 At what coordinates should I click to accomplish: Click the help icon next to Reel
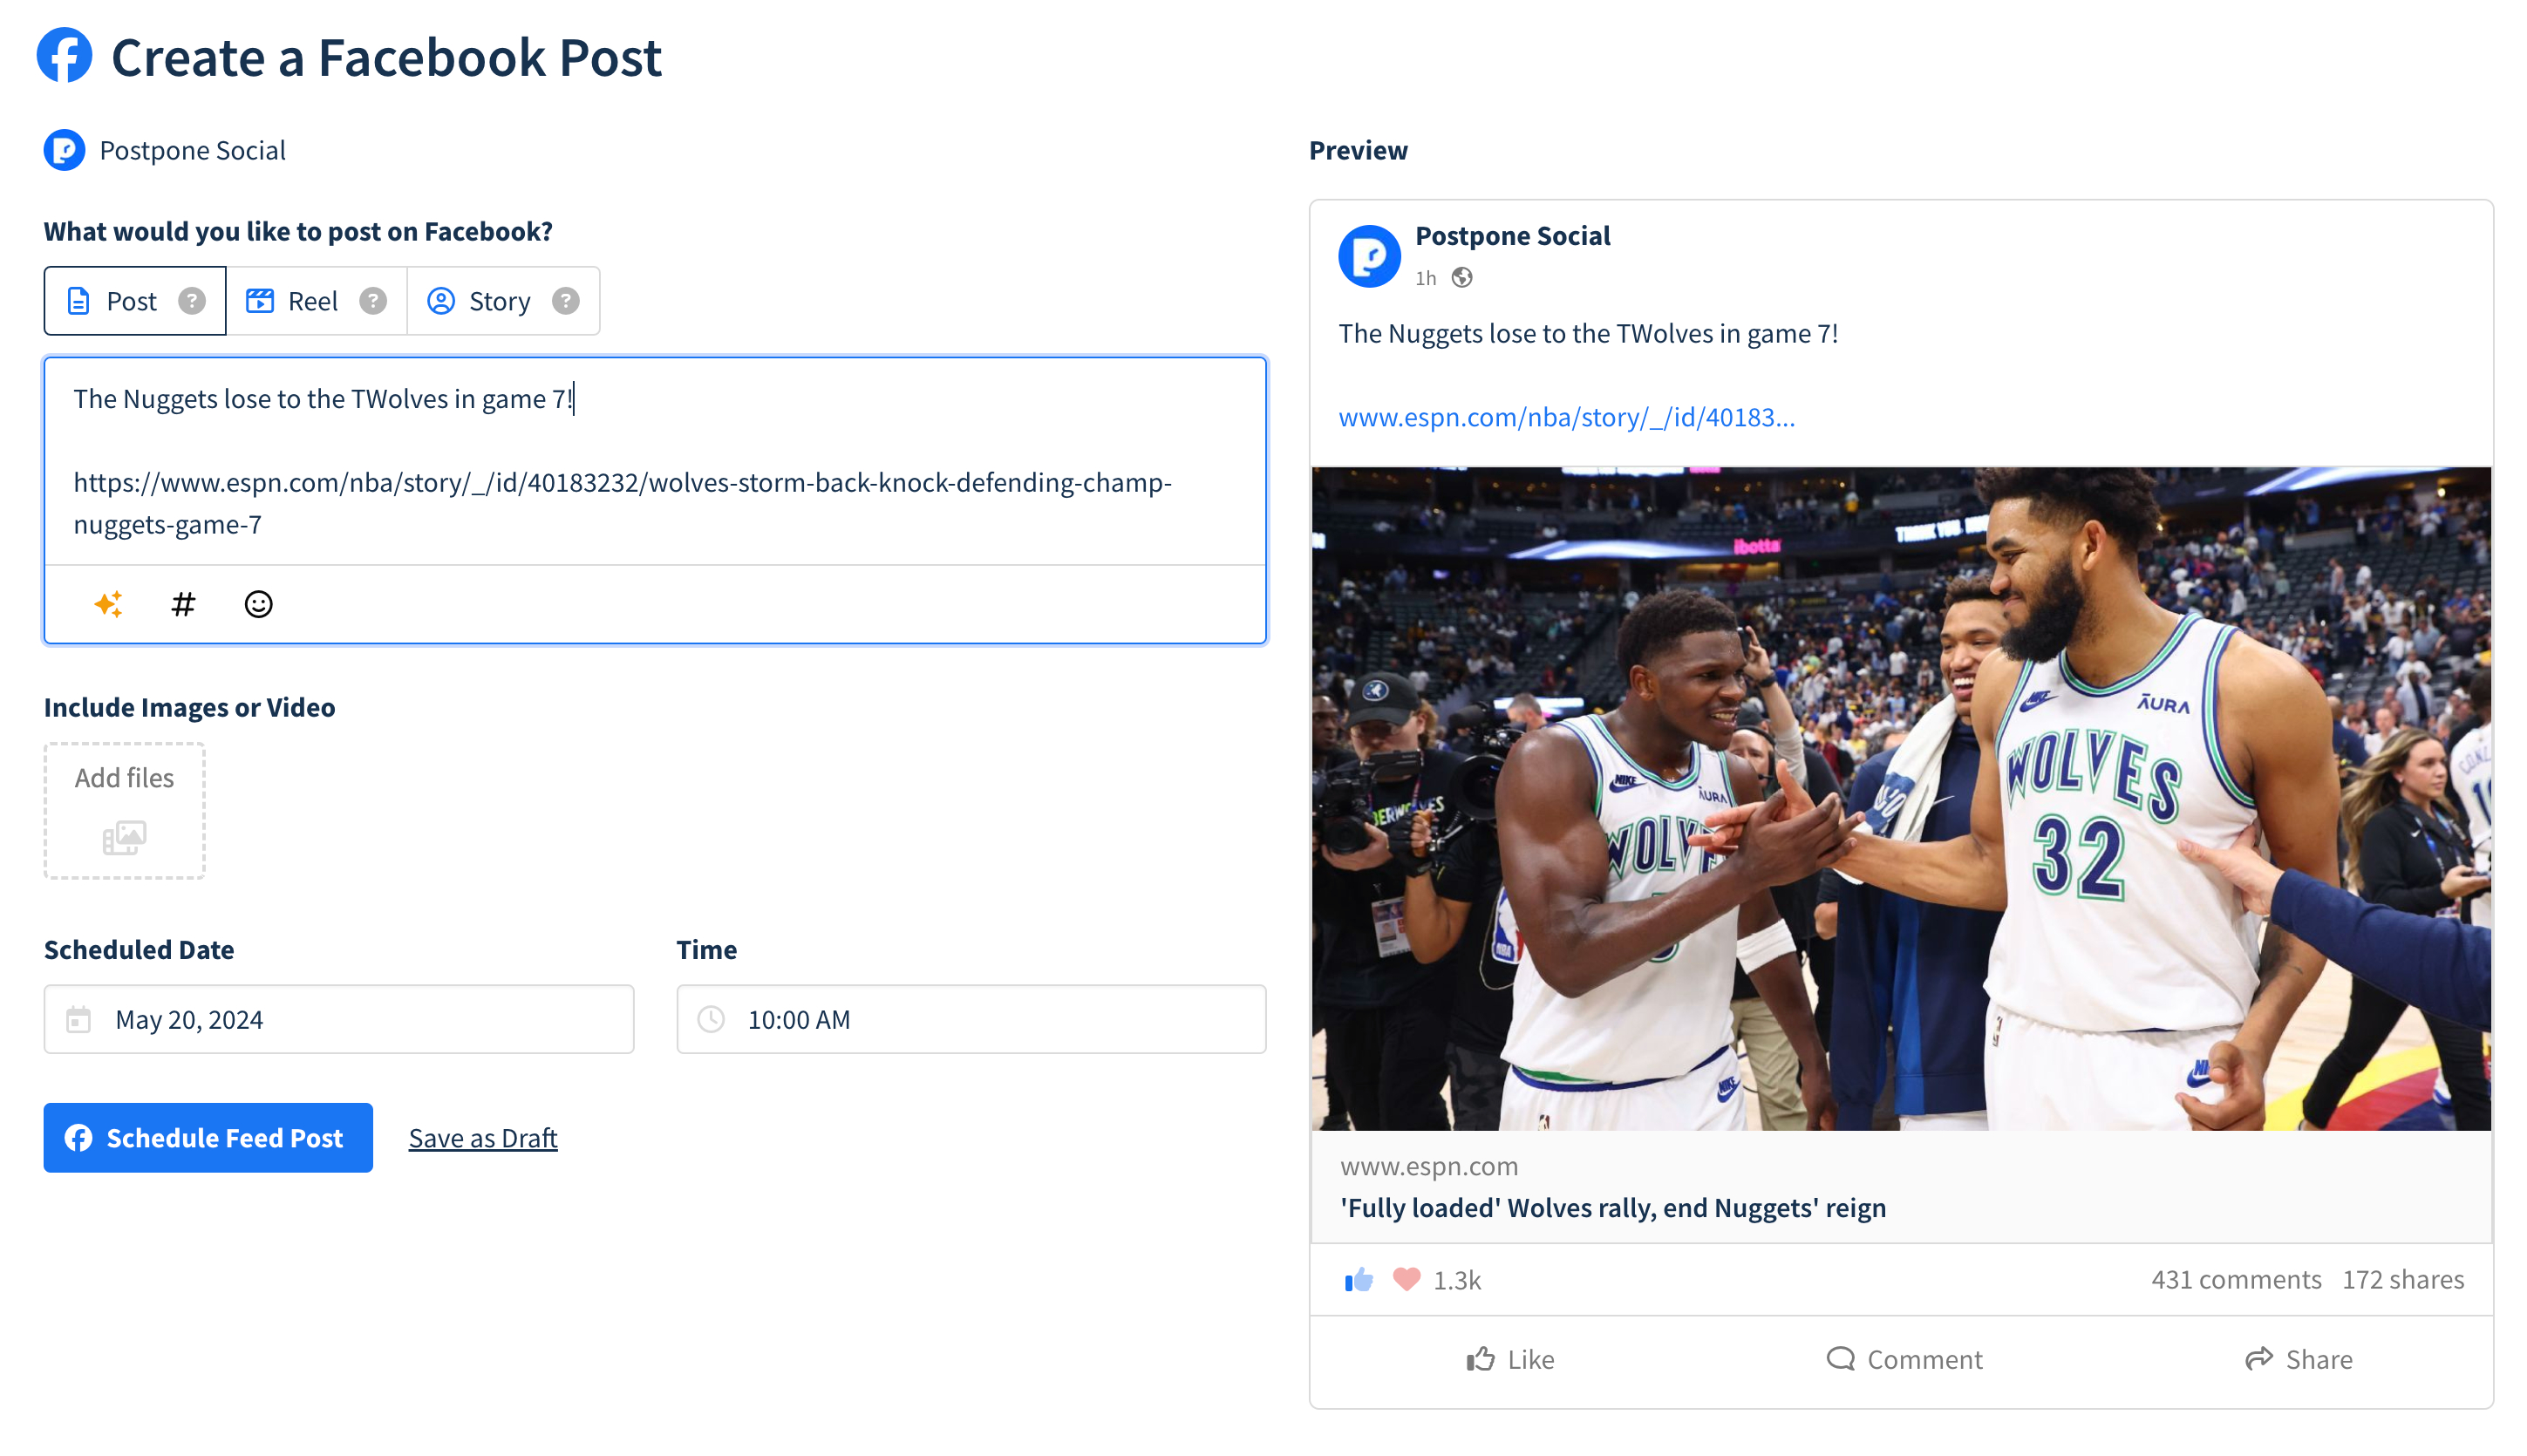(x=373, y=301)
